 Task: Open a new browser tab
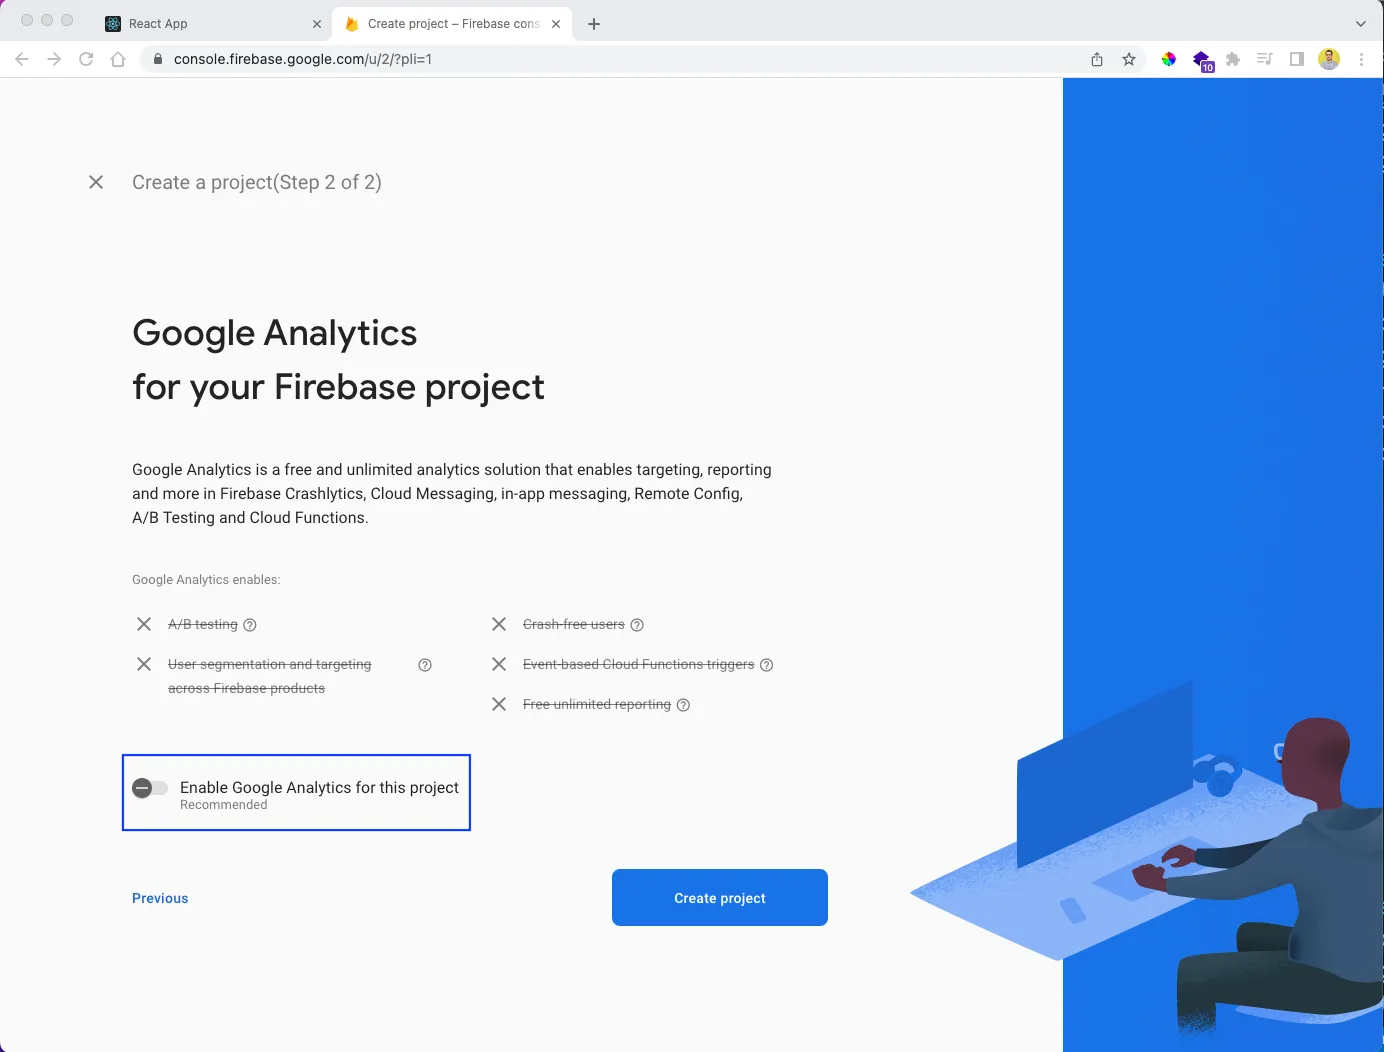(594, 24)
